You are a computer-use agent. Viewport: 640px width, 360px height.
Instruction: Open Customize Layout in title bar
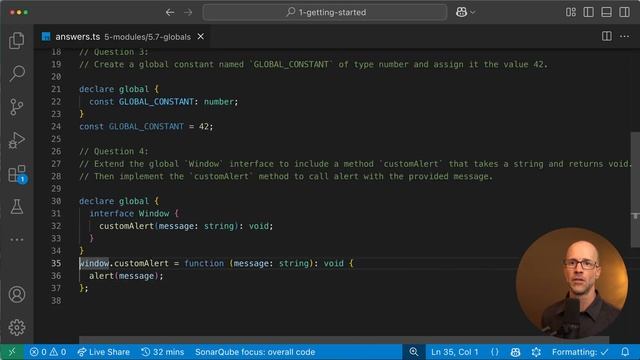pos(571,12)
